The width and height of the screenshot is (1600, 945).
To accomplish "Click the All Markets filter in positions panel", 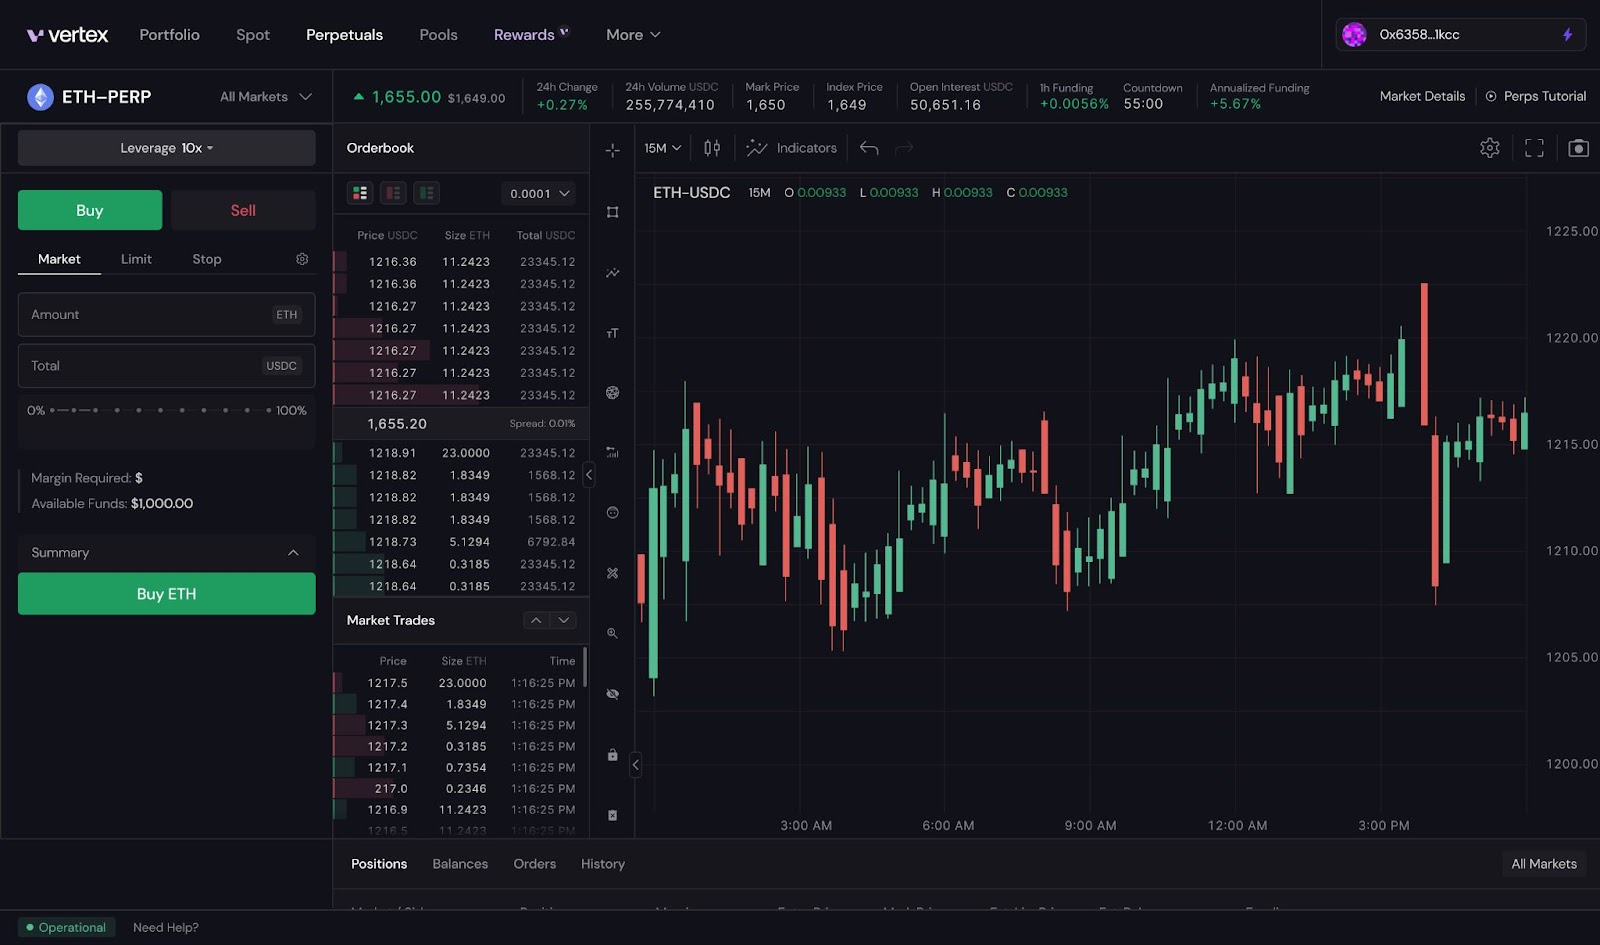I will pyautogui.click(x=1544, y=864).
